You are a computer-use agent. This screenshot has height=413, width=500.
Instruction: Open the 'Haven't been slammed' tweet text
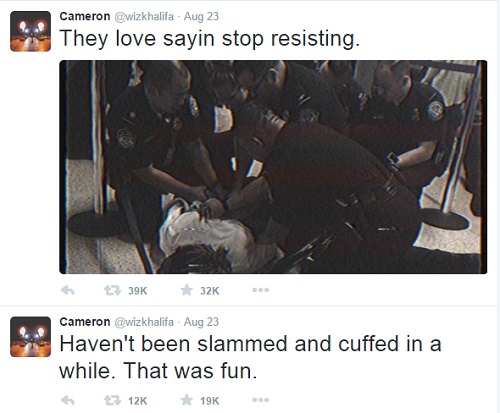(x=250, y=357)
